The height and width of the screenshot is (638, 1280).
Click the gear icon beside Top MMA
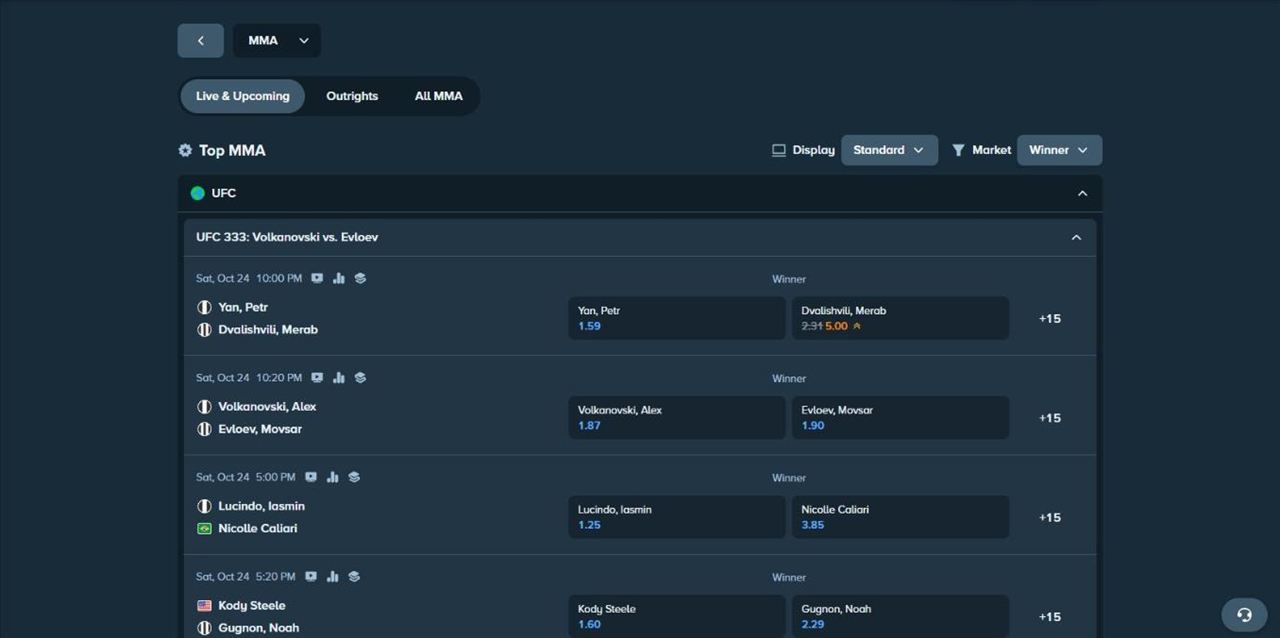185,150
